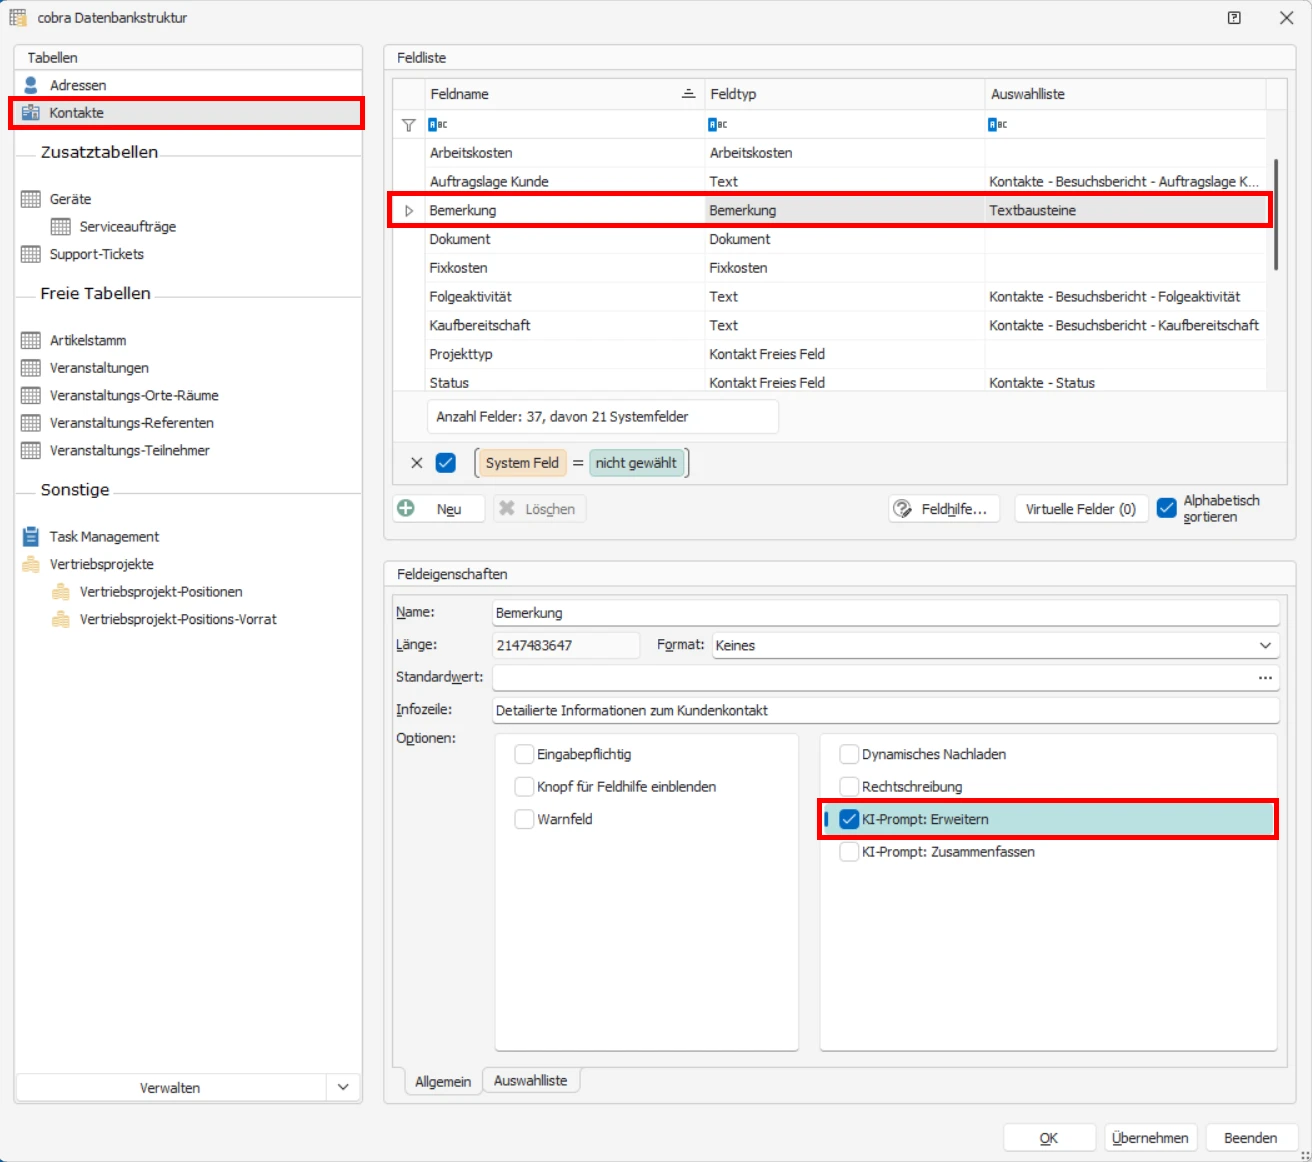The height and width of the screenshot is (1162, 1312).
Task: Select Veranstaltungs-Teilnehmer table
Action: [129, 451]
